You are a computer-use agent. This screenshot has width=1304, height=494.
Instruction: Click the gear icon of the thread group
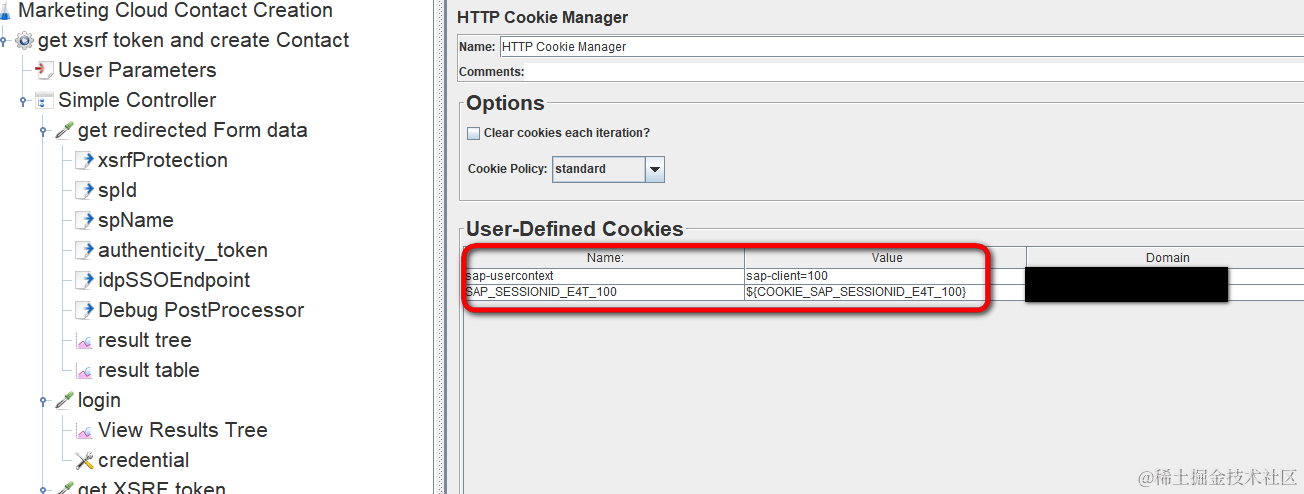[x=24, y=41]
